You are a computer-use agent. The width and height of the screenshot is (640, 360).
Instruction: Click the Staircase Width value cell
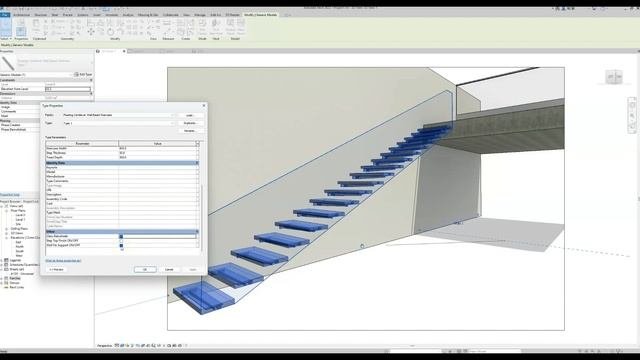(157, 148)
